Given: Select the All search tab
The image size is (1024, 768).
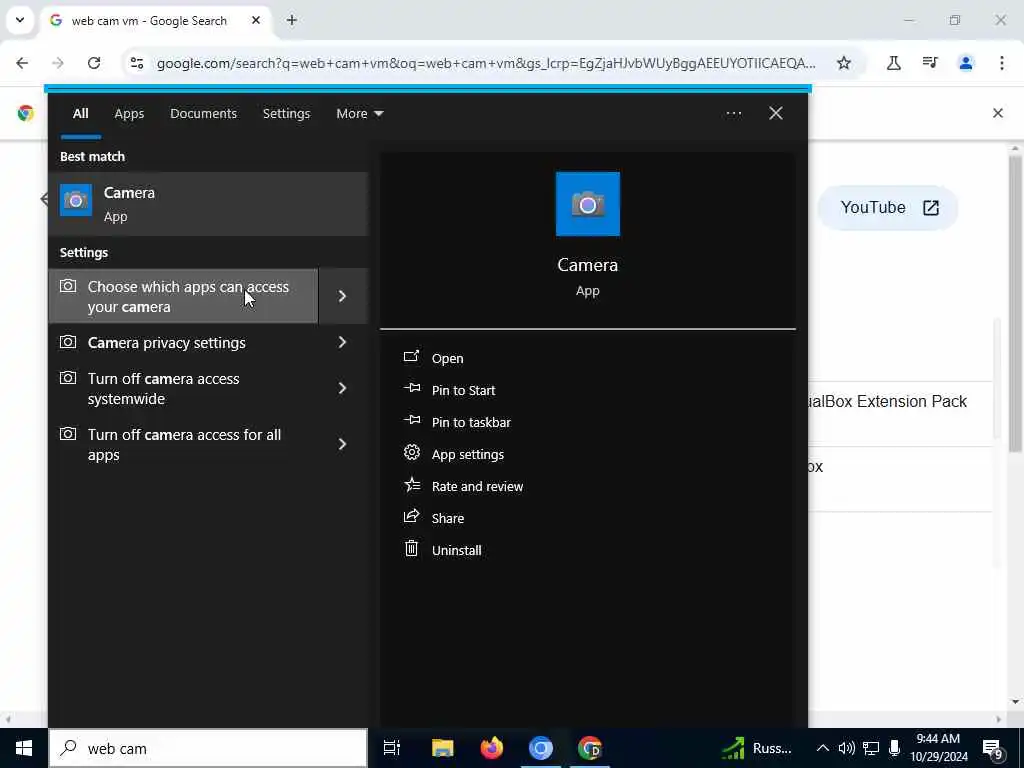Looking at the screenshot, I should 80,114.
